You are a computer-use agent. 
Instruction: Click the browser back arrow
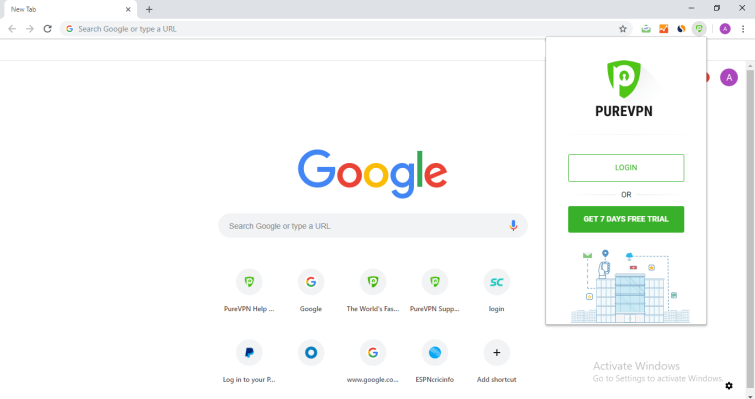pos(12,29)
